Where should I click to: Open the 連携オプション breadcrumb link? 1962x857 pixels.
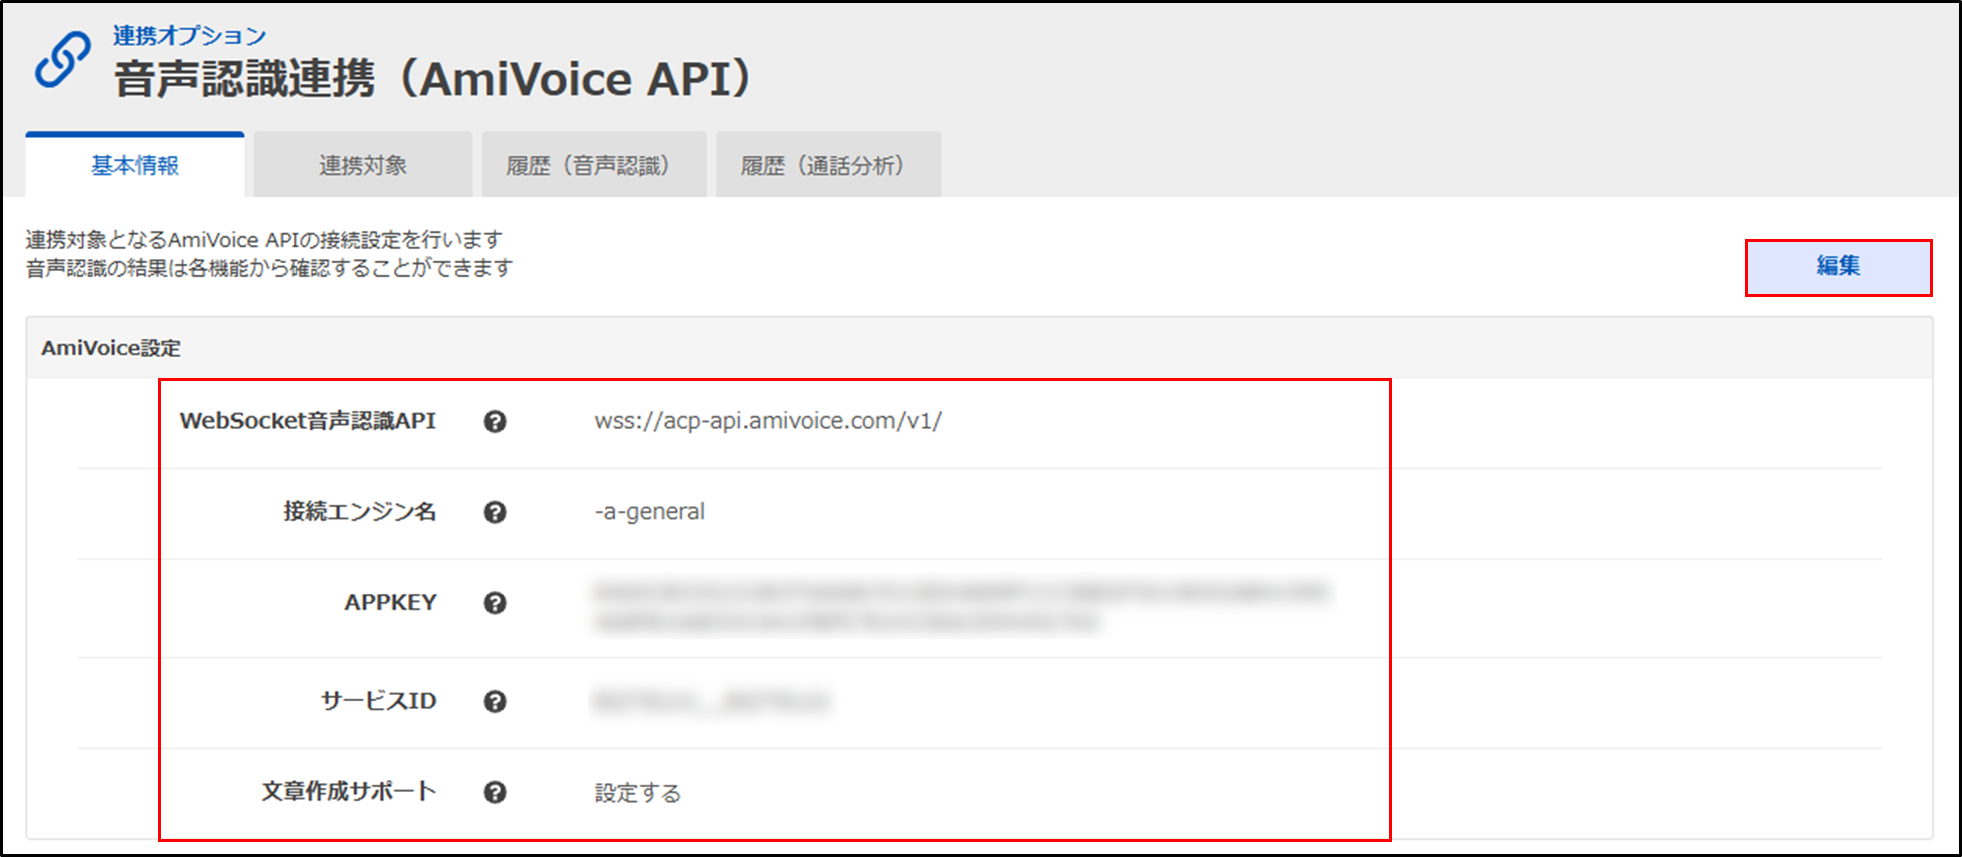click(189, 36)
